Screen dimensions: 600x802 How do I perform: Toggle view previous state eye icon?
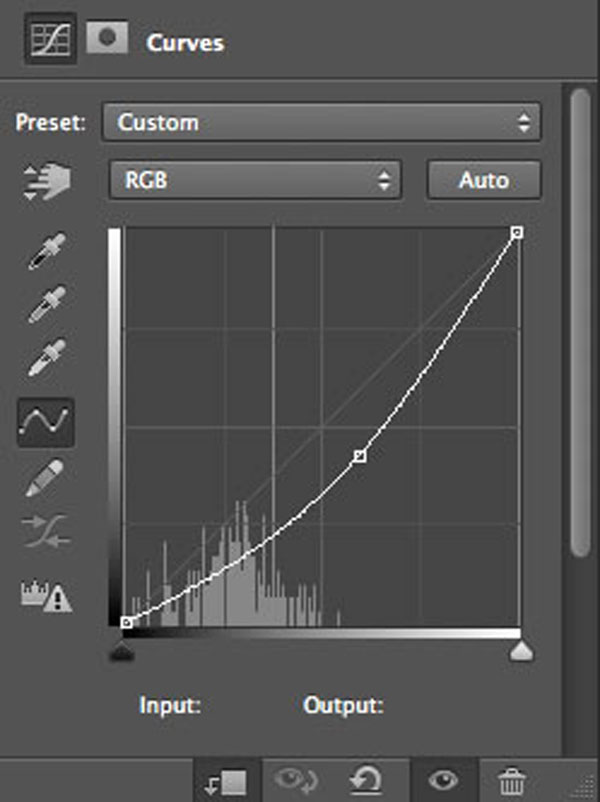point(296,781)
